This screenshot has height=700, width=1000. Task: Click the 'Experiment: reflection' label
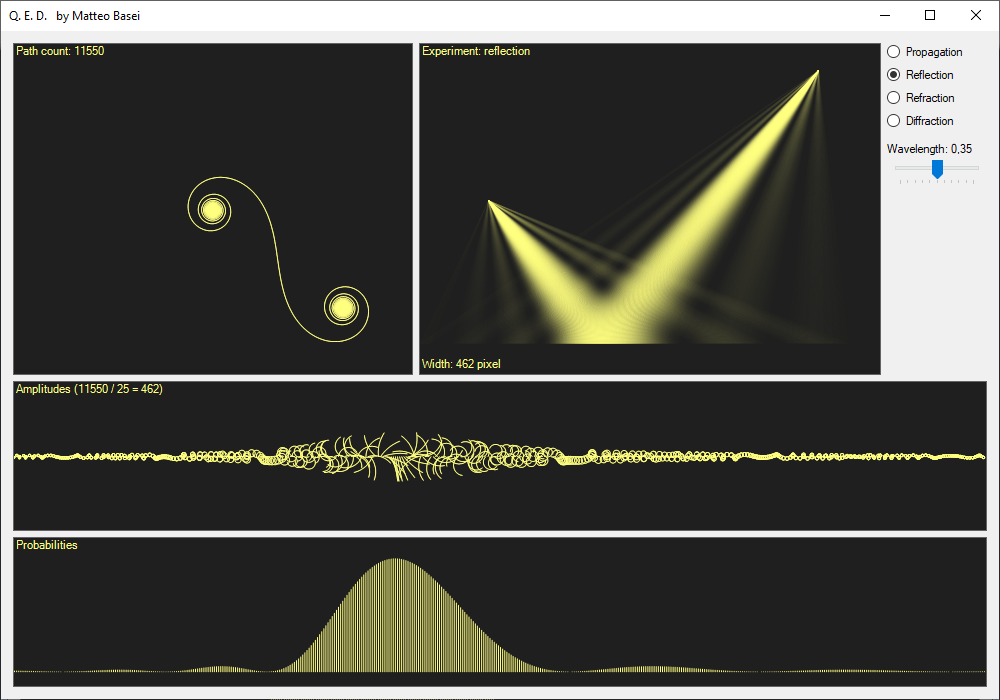476,51
